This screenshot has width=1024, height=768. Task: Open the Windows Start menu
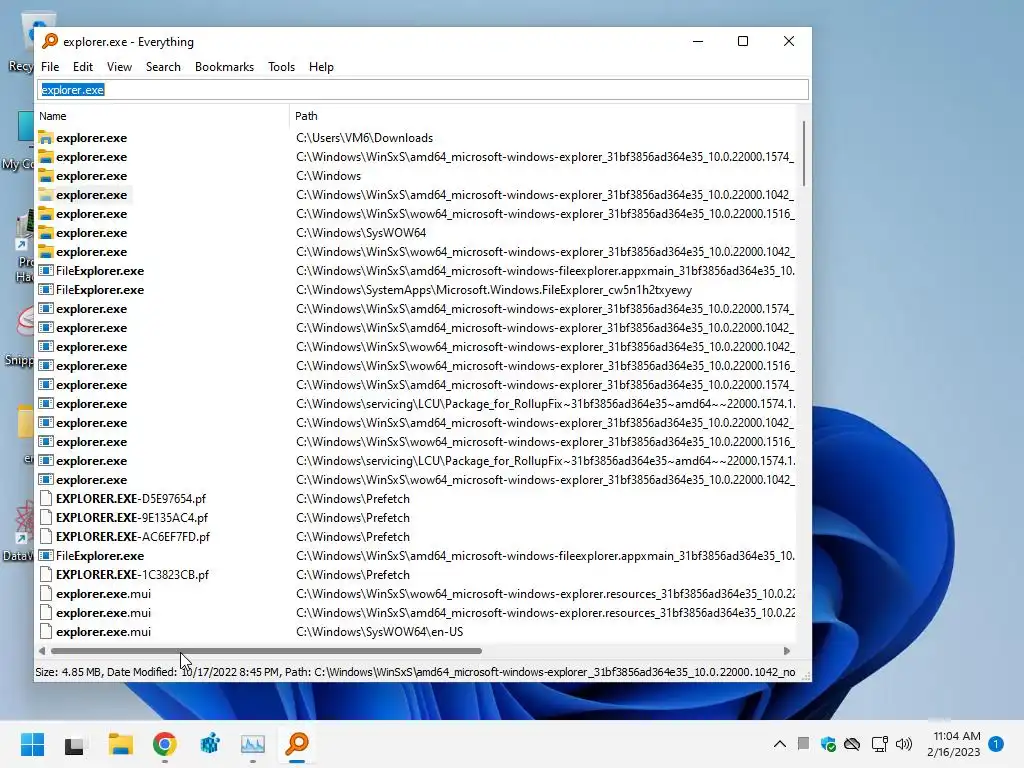tap(32, 744)
